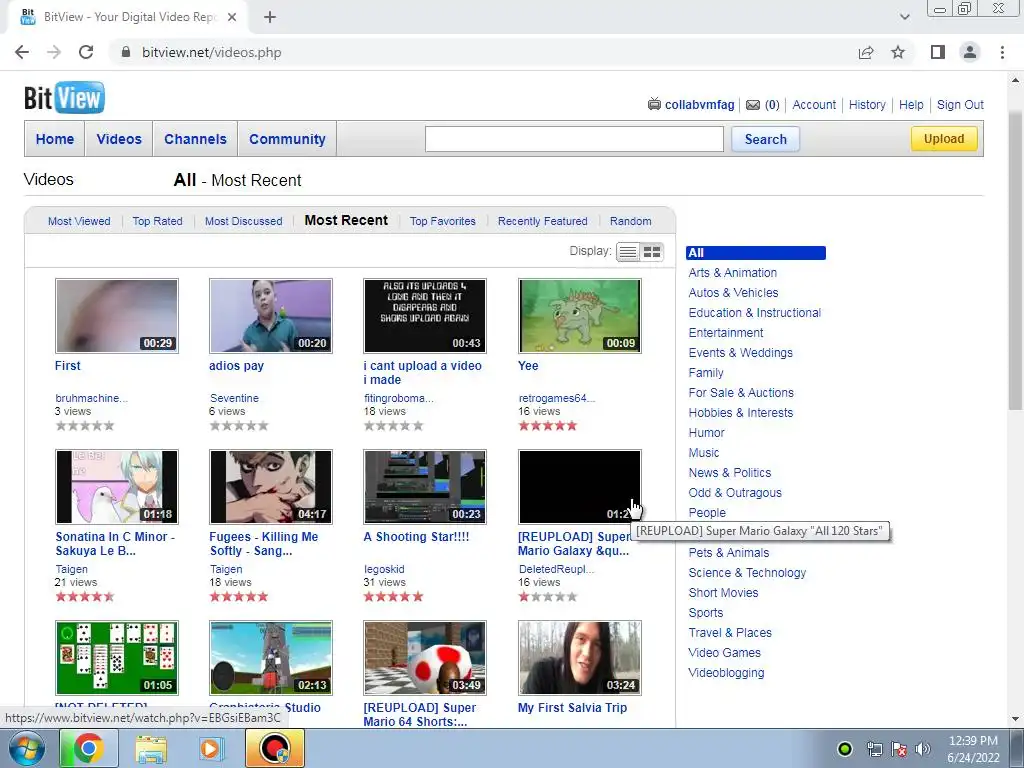Bookmark page with star icon

pyautogui.click(x=899, y=52)
